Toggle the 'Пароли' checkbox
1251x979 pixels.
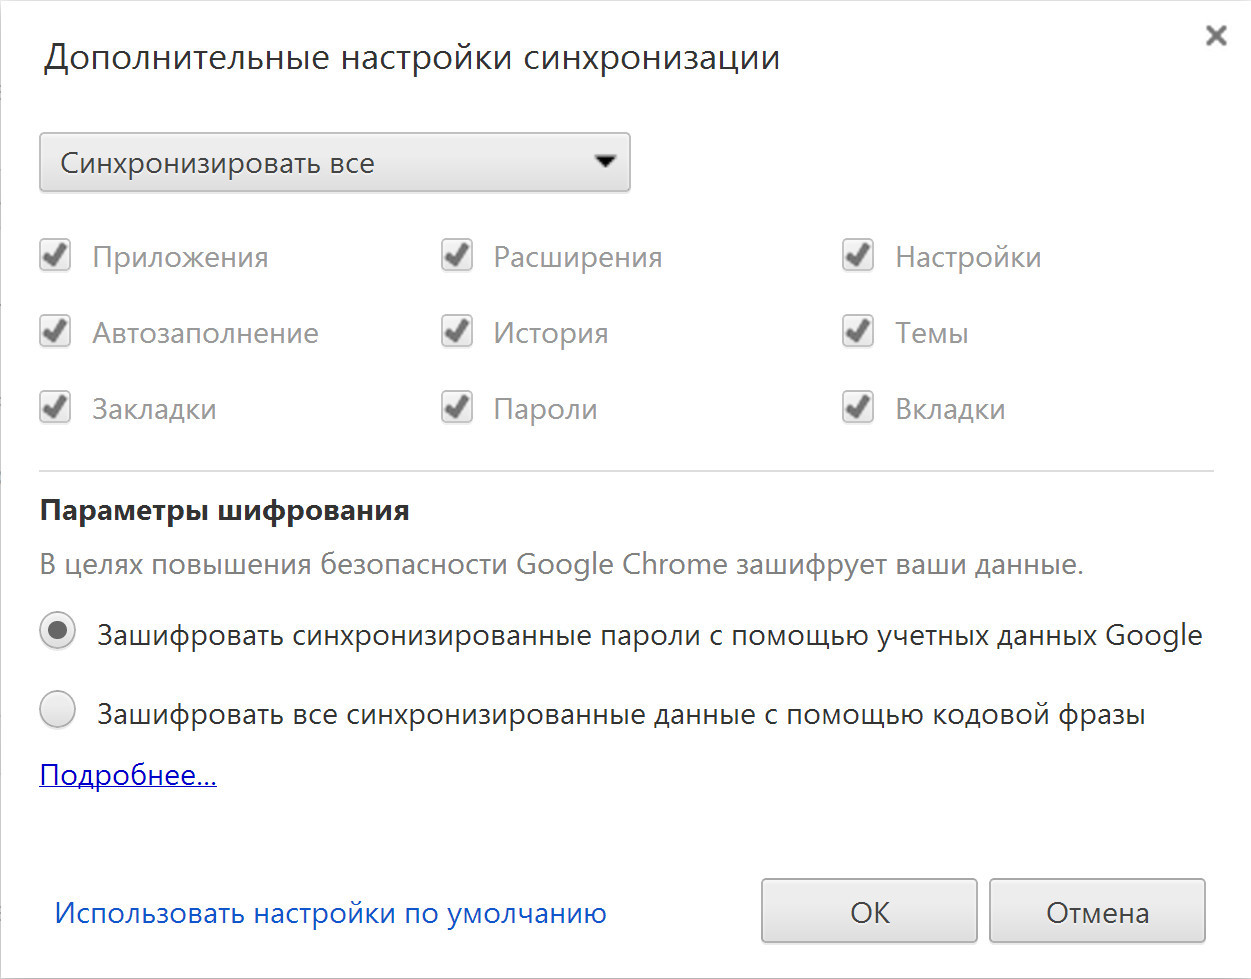point(457,408)
